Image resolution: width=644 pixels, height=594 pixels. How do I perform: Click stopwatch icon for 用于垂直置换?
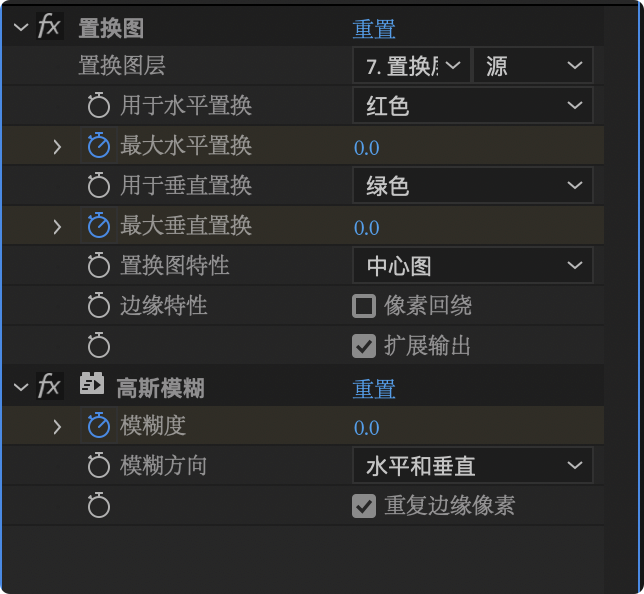(98, 186)
